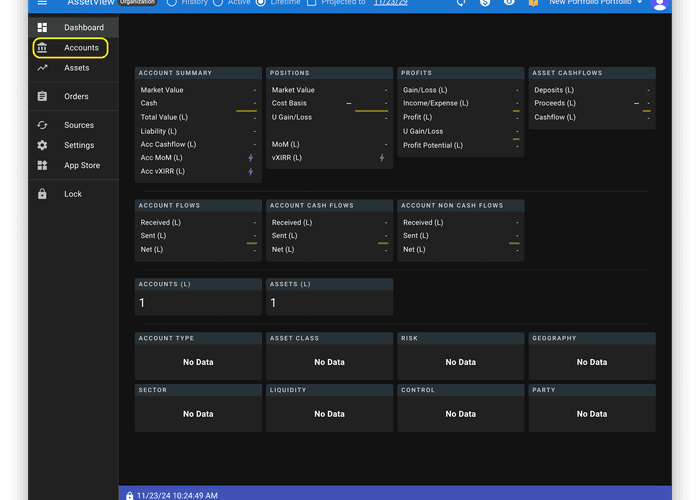
Task: Select the Active radio button
Action: coord(217,3)
